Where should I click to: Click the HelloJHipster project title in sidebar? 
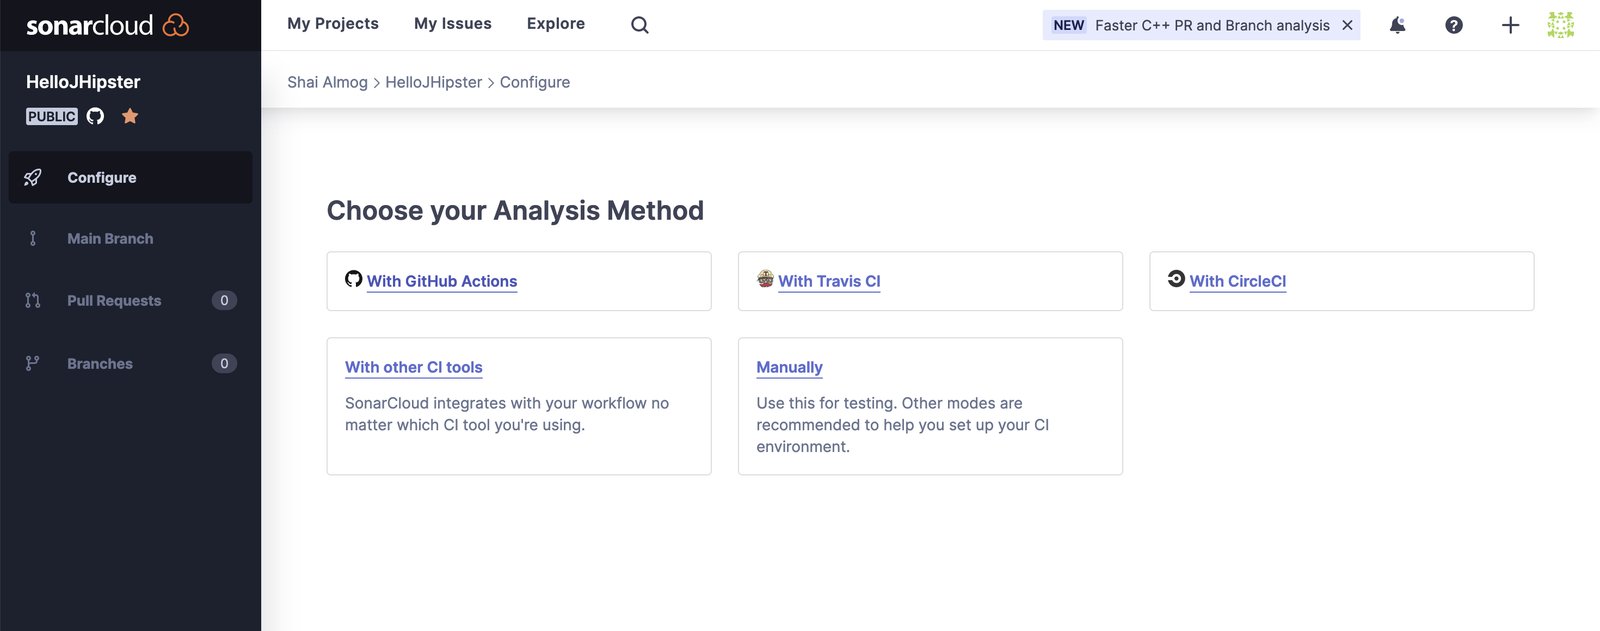click(83, 82)
